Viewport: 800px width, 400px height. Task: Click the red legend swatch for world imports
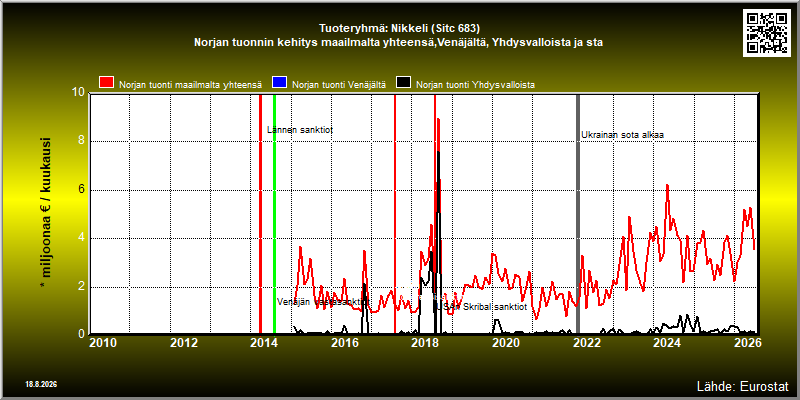(107, 83)
